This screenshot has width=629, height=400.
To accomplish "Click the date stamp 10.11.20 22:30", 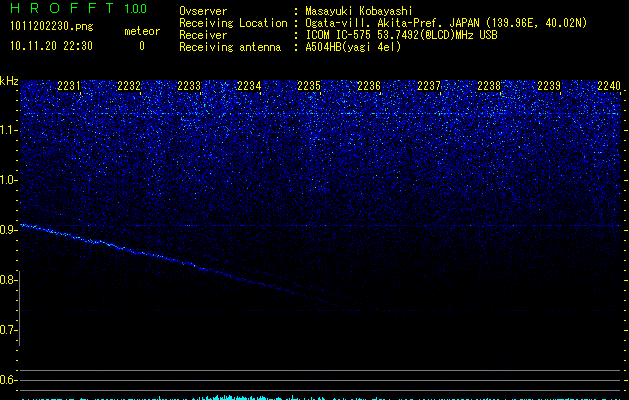I will 51,46.
